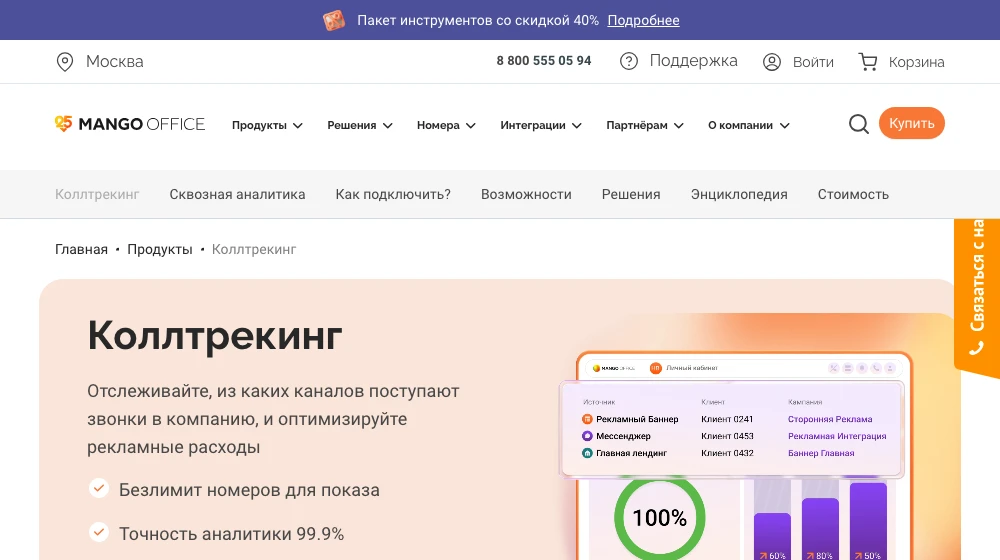1000x560 pixels.
Task: Open the Корзина link
Action: coord(916,63)
